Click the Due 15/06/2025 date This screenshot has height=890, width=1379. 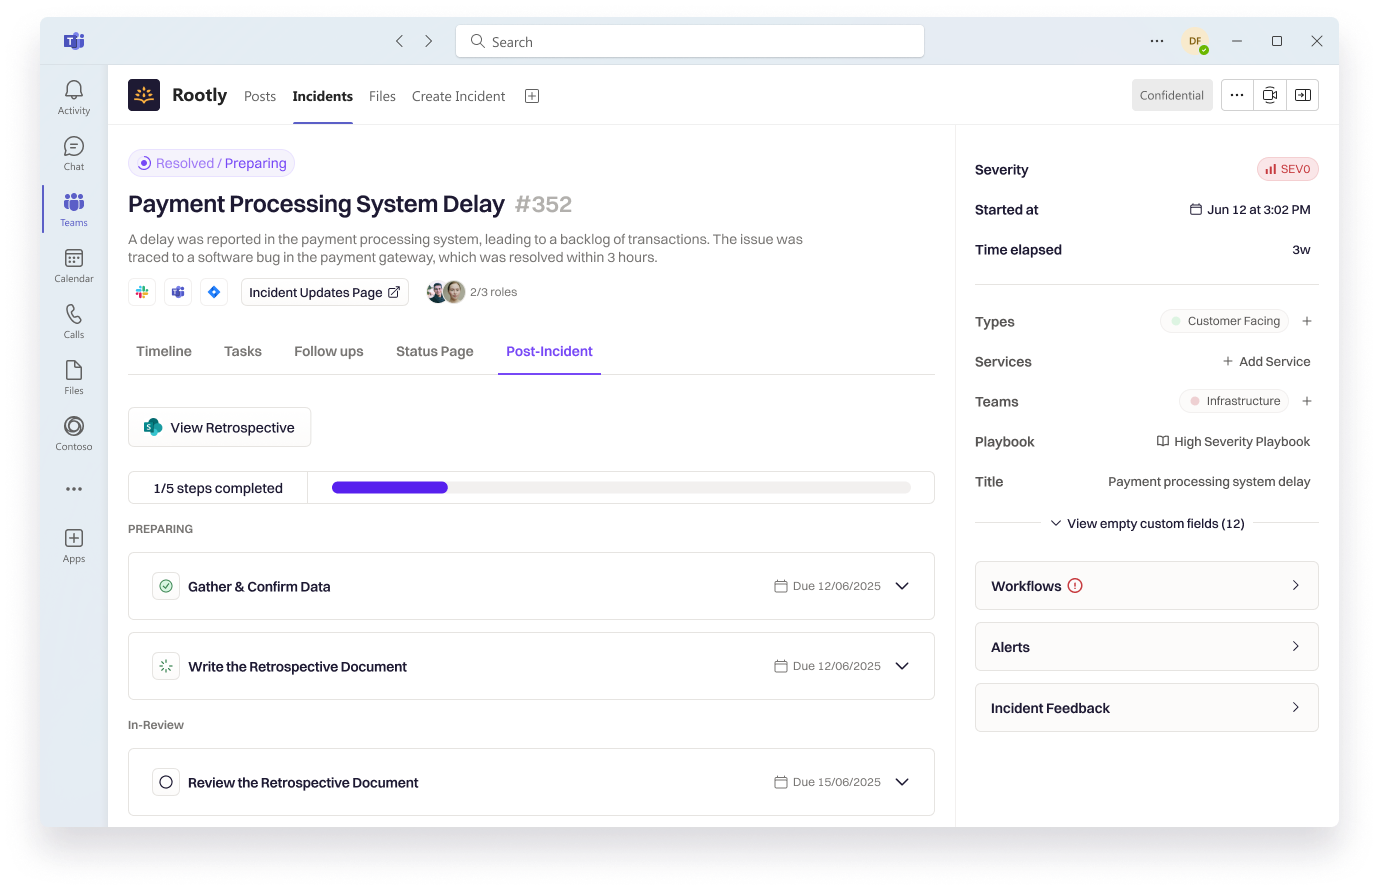[x=827, y=782]
